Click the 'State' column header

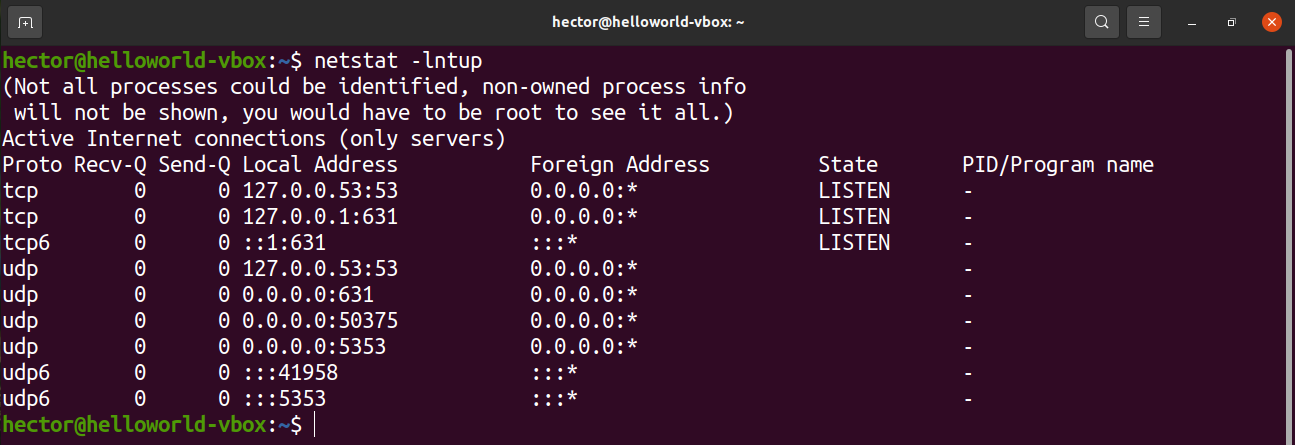click(x=848, y=165)
